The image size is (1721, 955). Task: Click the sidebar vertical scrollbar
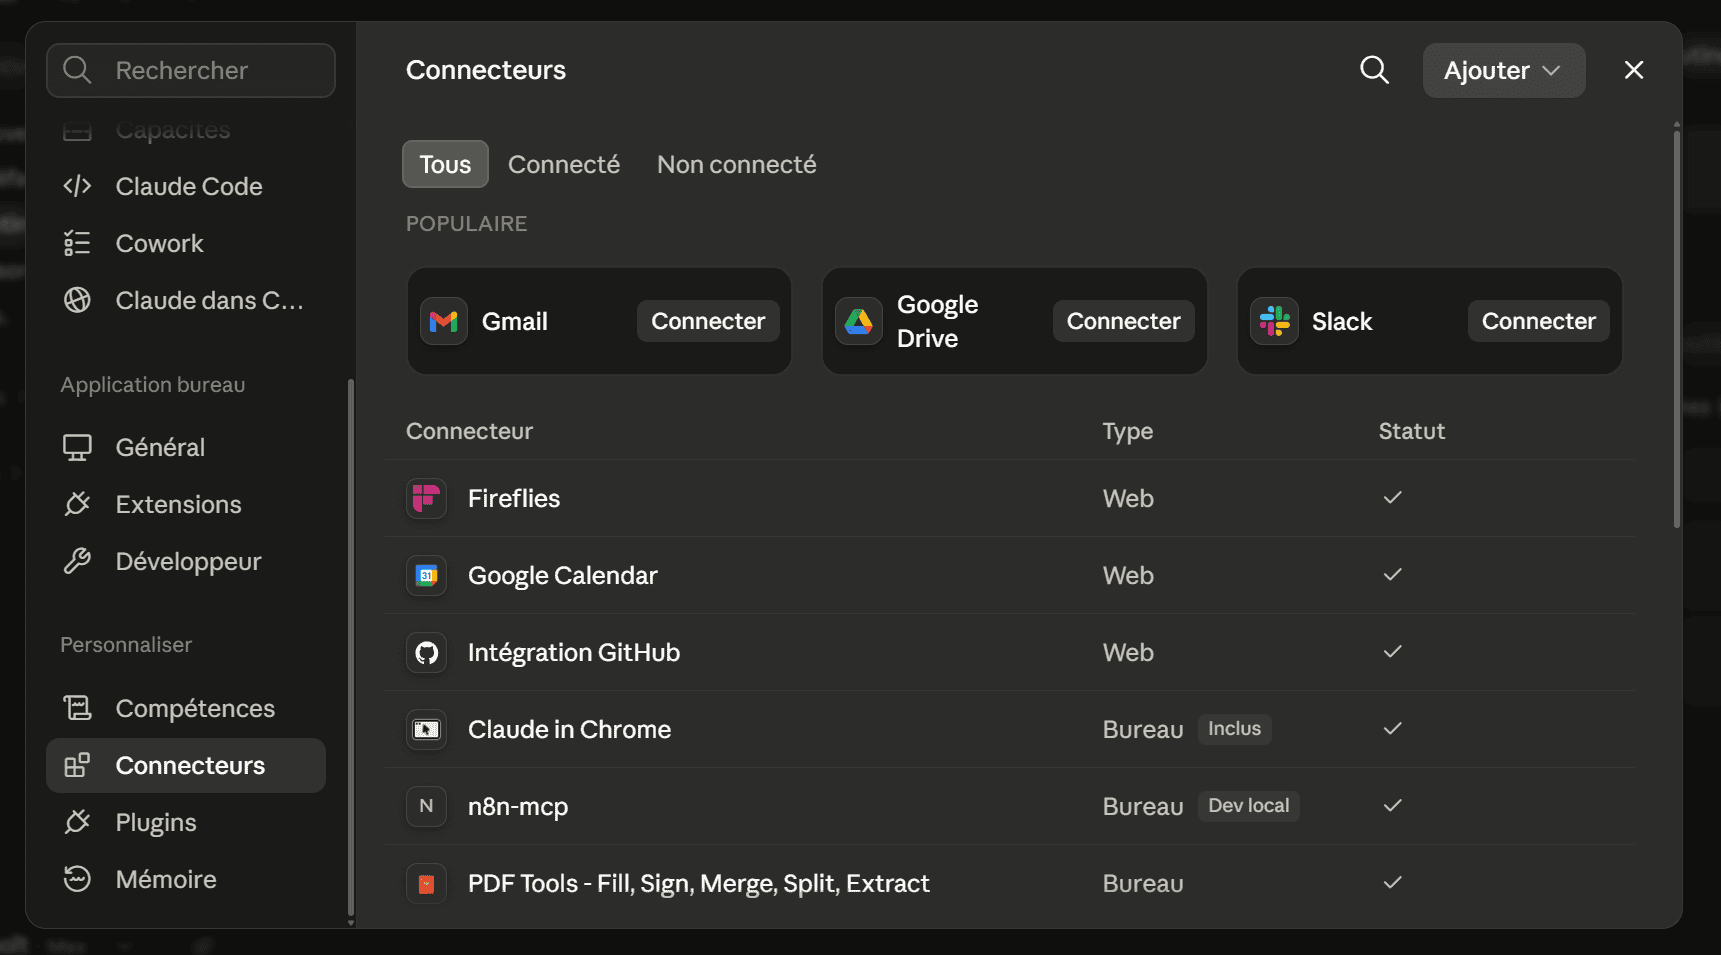point(350,648)
